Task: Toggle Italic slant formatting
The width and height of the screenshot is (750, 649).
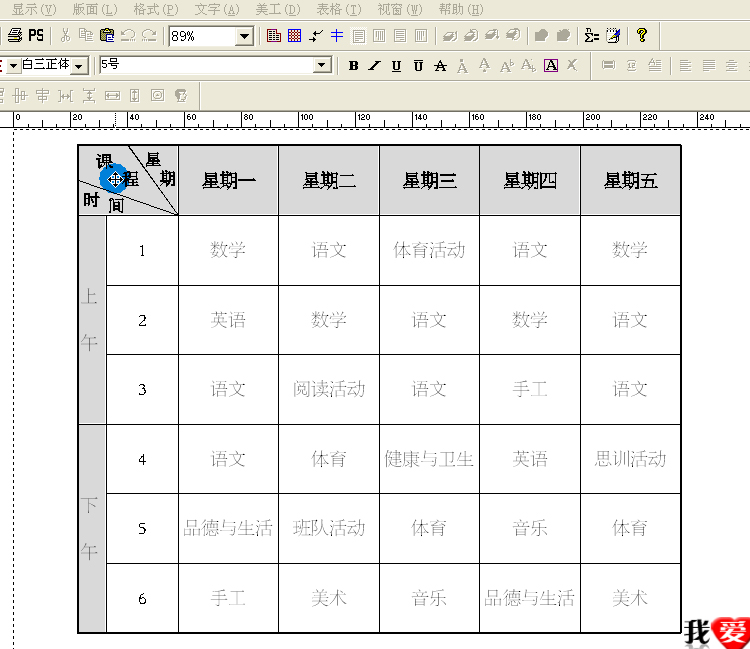Action: 375,66
